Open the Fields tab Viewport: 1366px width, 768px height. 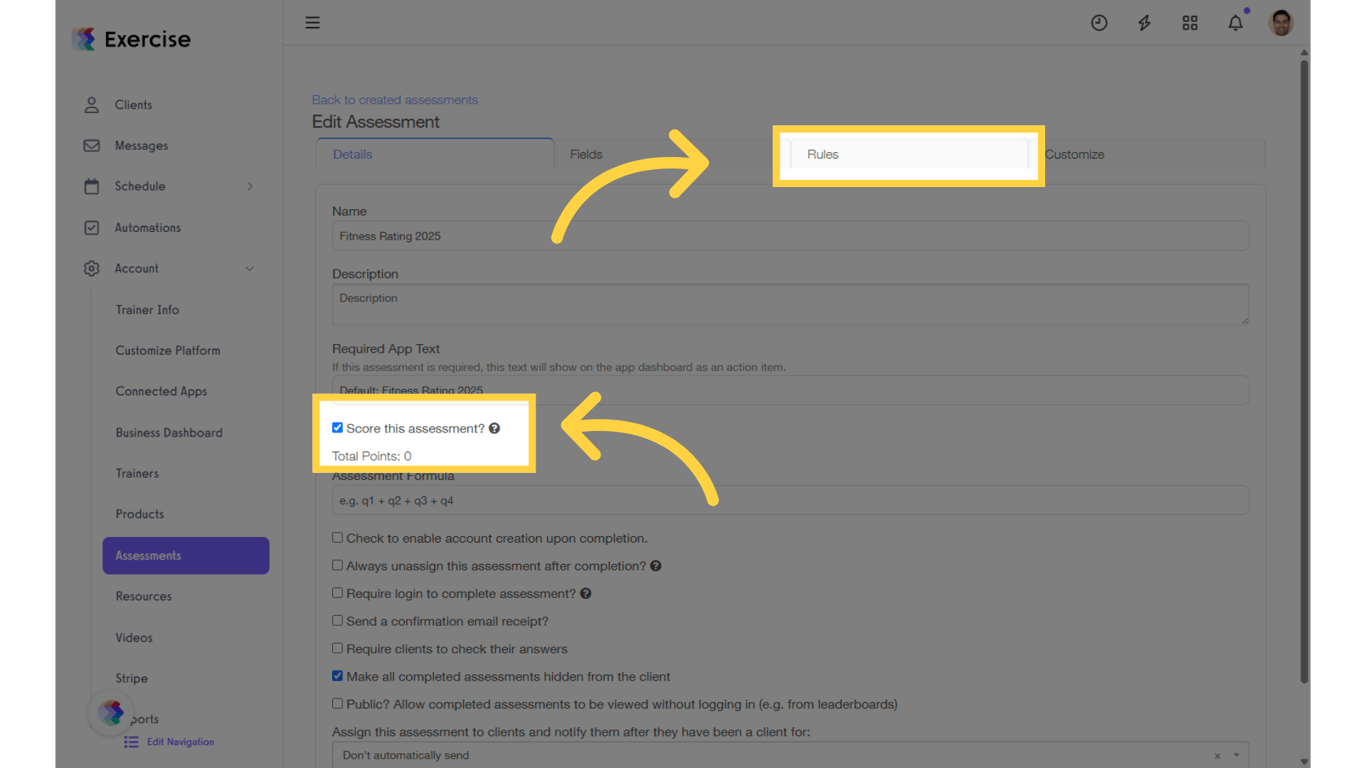point(586,154)
